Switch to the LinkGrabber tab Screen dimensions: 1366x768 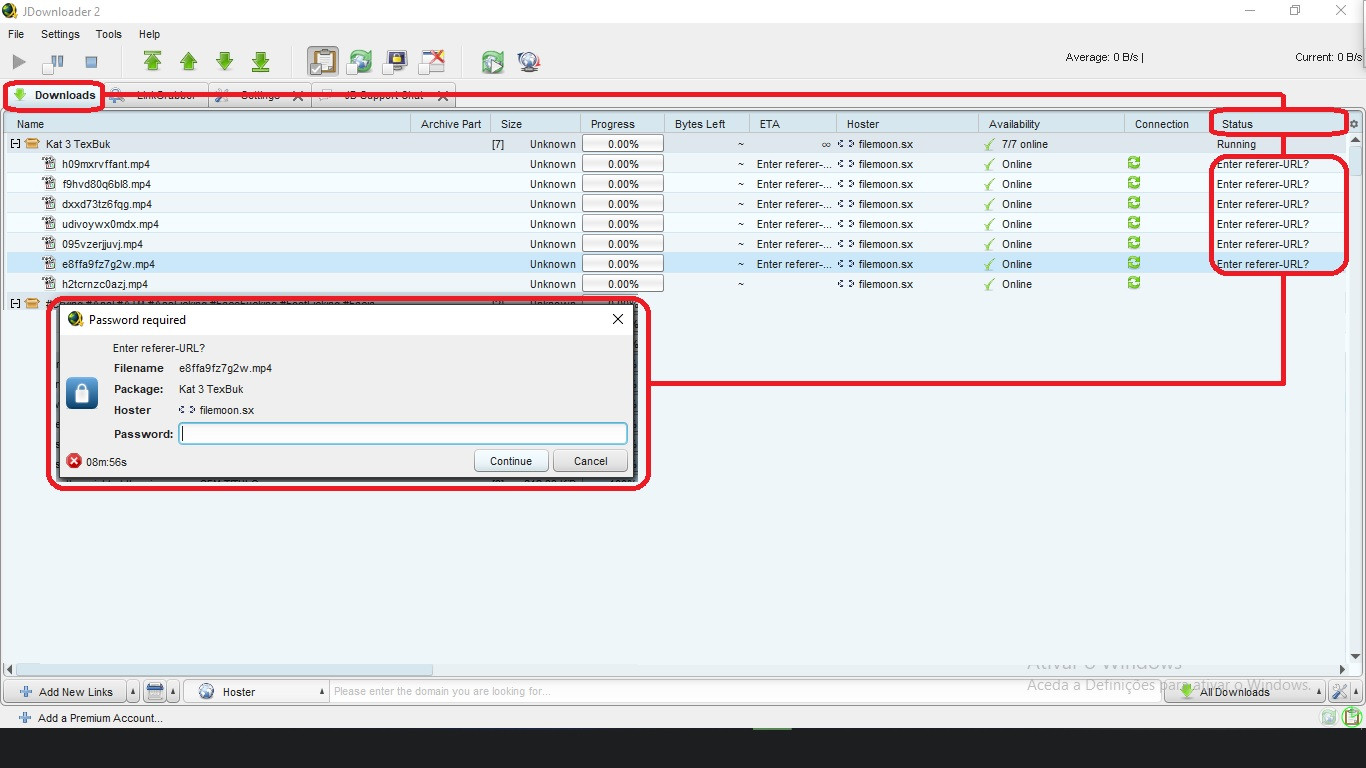[x=156, y=96]
